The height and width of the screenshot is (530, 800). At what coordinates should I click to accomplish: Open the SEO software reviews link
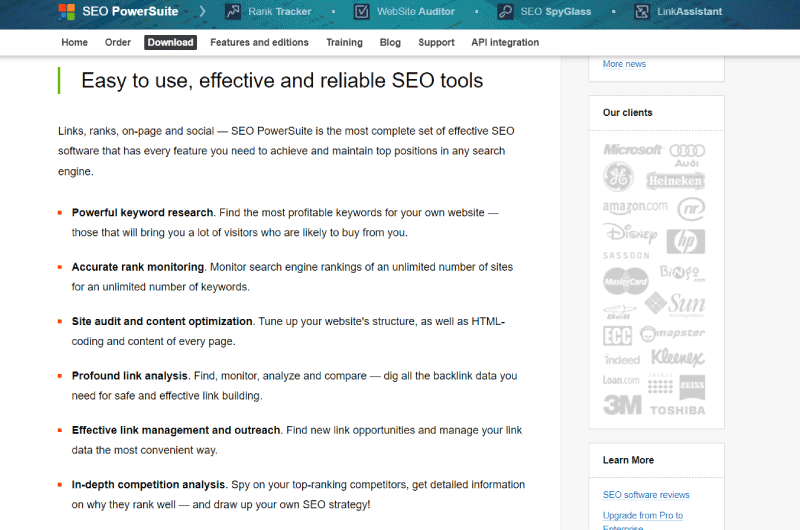coord(646,495)
